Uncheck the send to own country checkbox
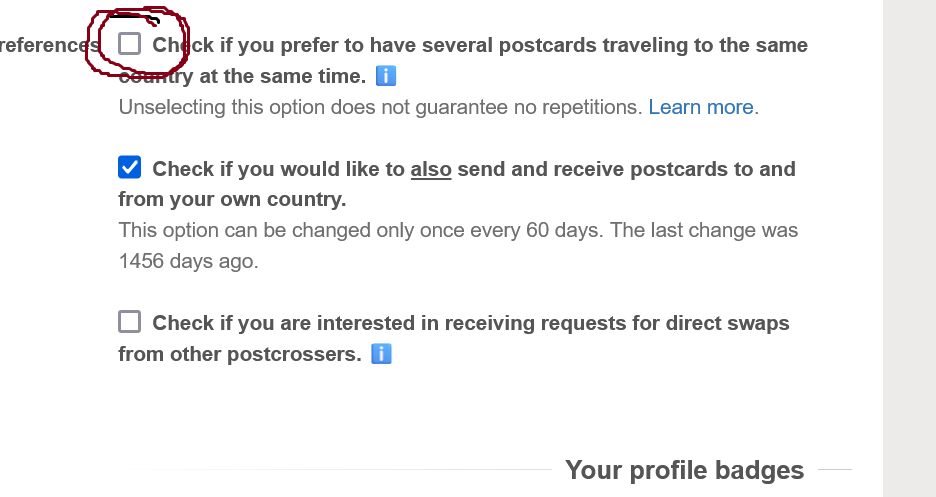 click(130, 167)
